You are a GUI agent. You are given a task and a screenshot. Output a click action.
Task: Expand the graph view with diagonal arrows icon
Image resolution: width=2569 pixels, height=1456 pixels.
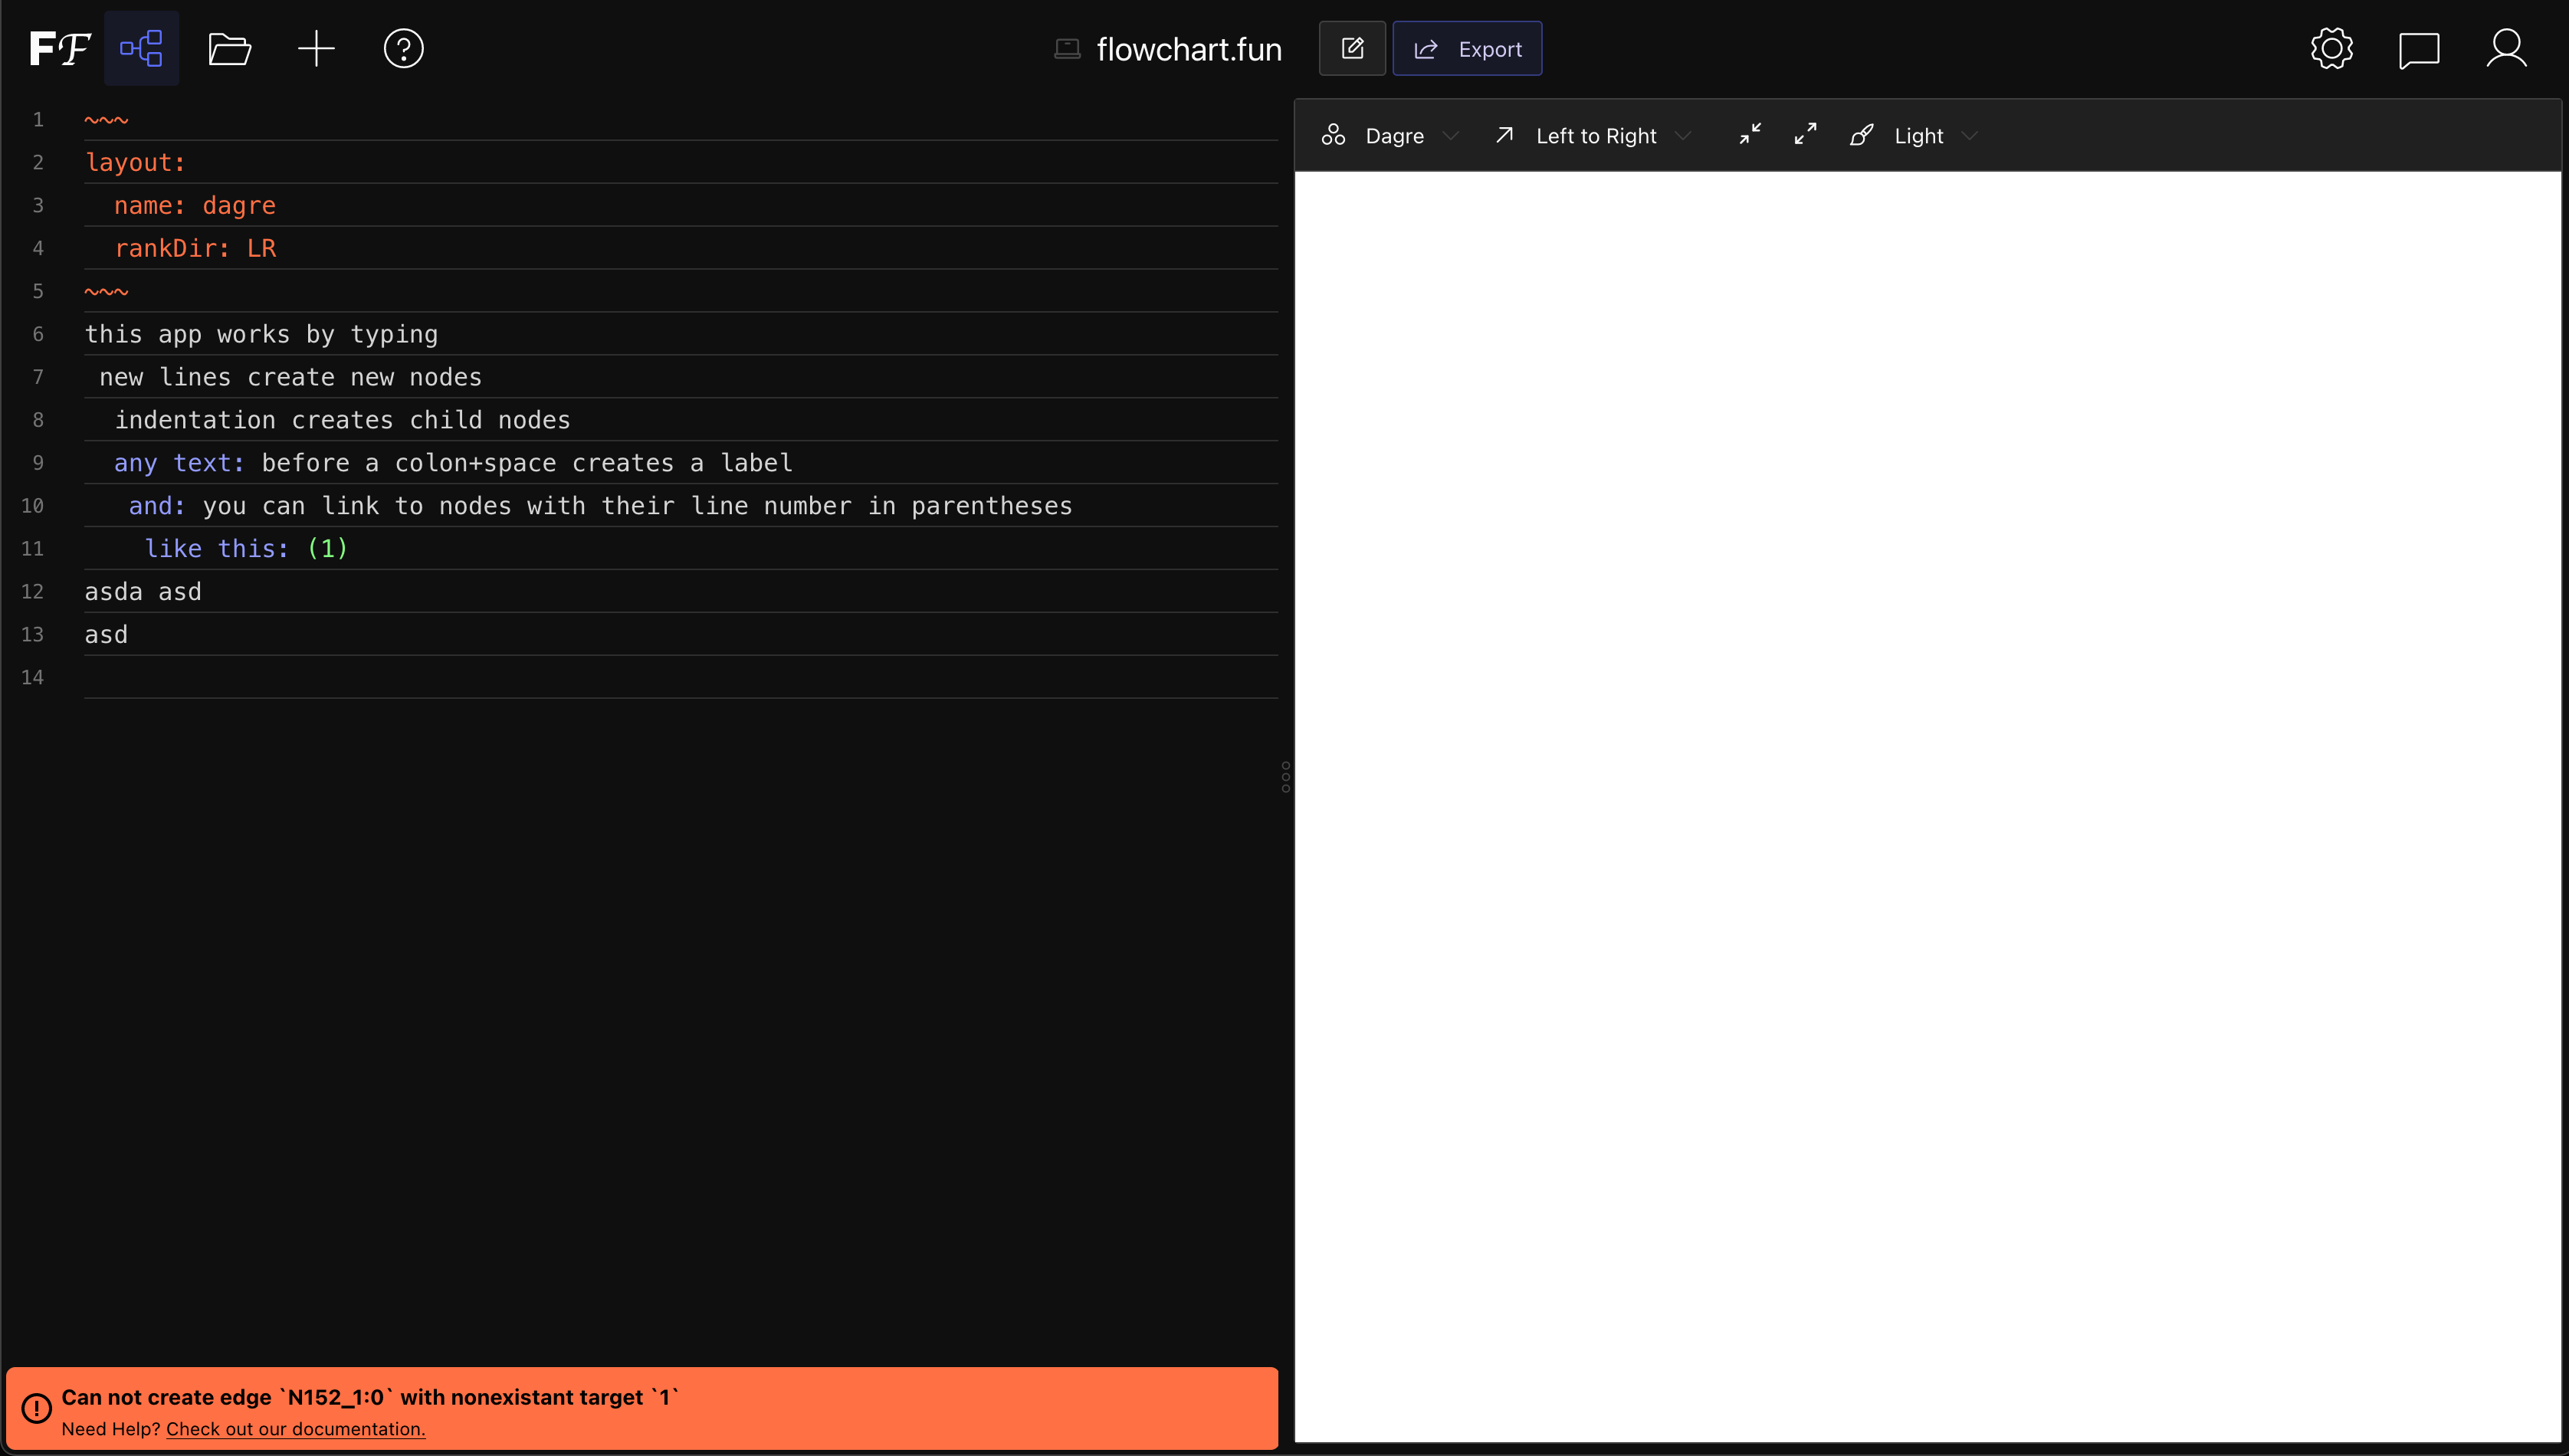[x=1806, y=135]
